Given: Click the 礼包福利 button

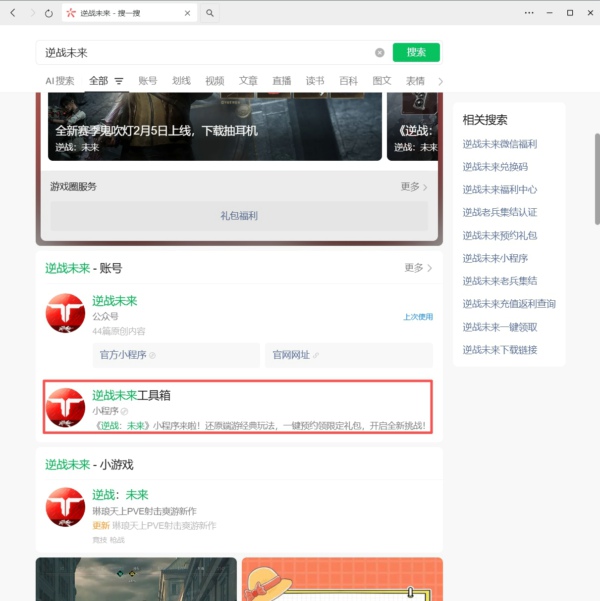Looking at the screenshot, I should [239, 216].
